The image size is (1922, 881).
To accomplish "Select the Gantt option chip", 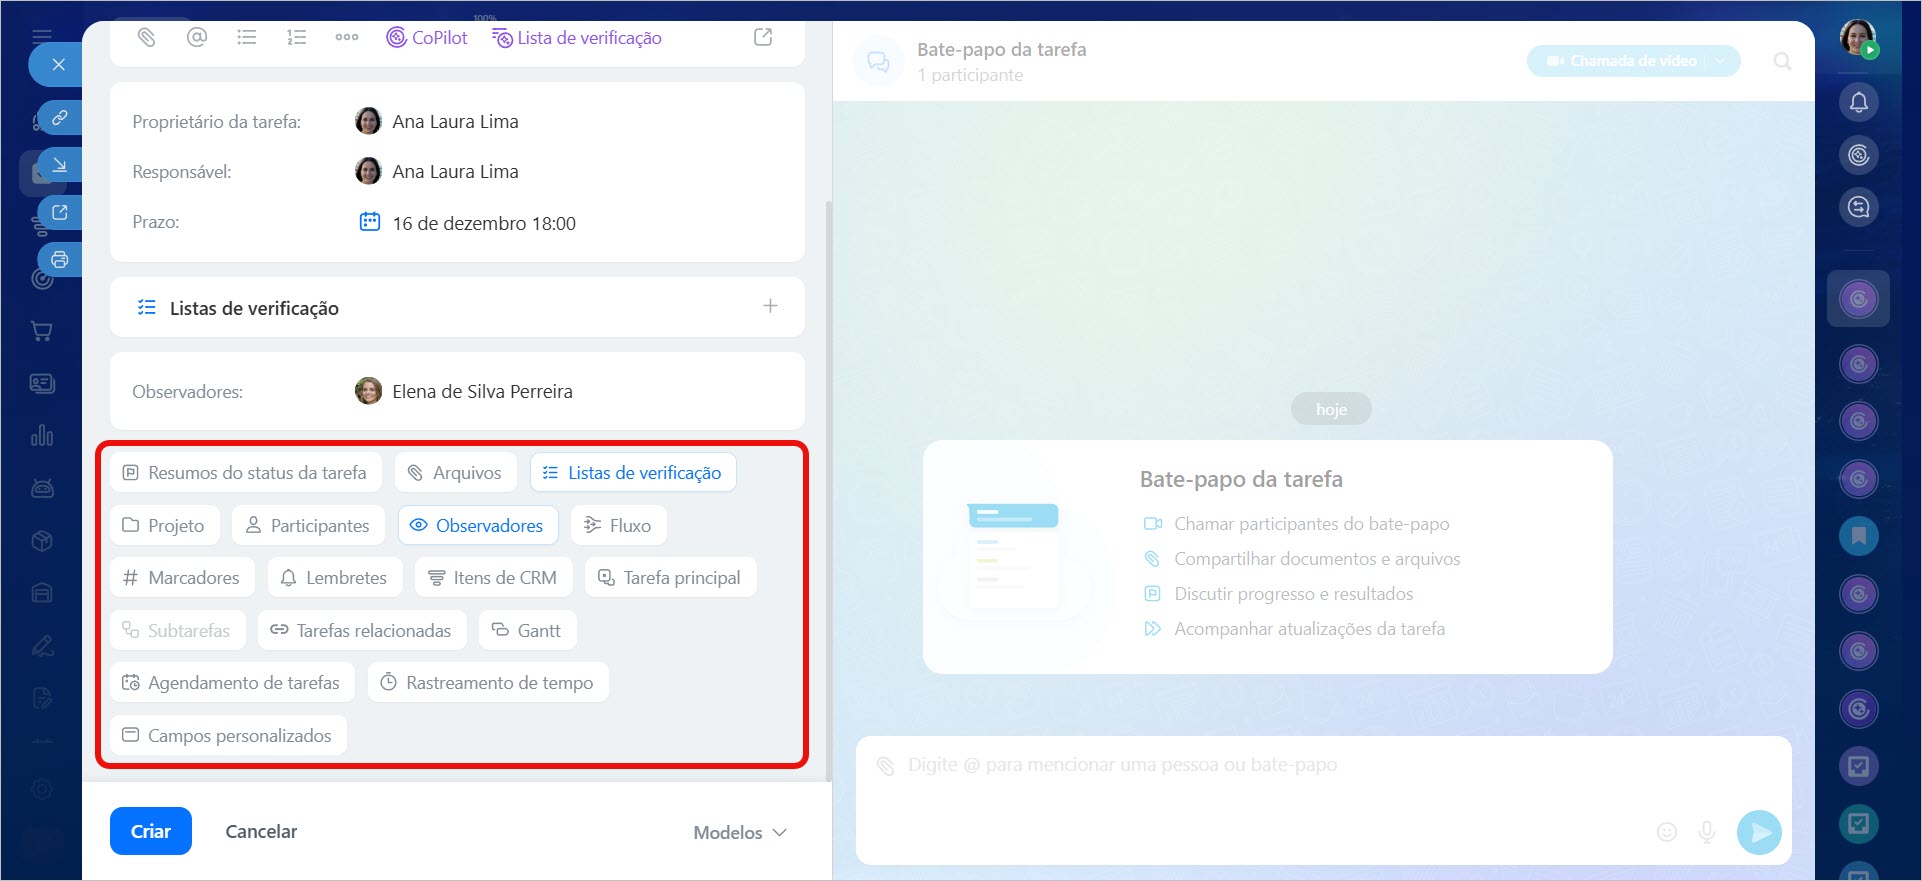I will [527, 631].
